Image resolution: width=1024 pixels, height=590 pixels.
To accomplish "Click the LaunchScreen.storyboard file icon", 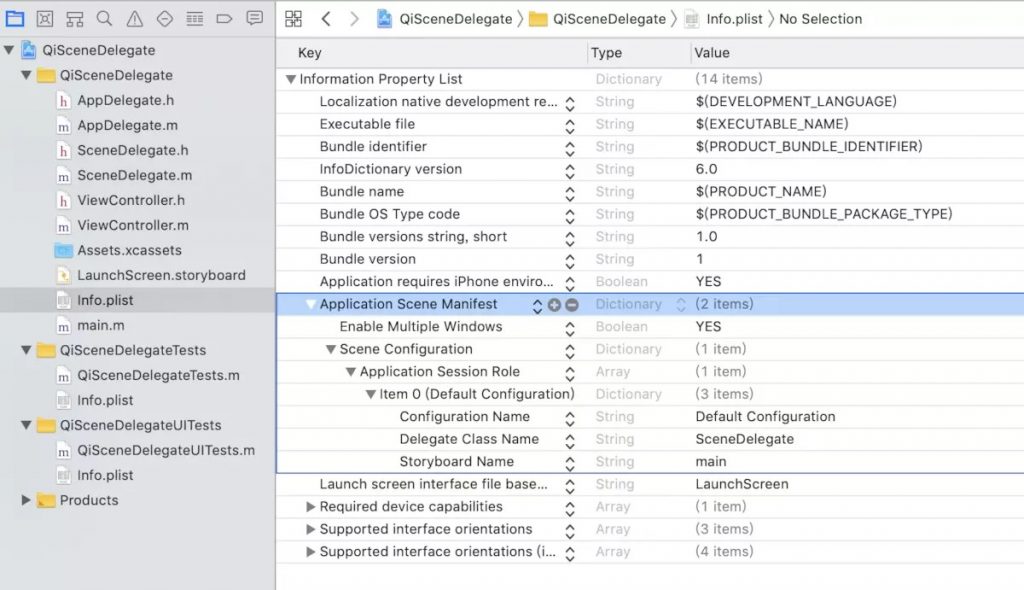I will click(63, 276).
